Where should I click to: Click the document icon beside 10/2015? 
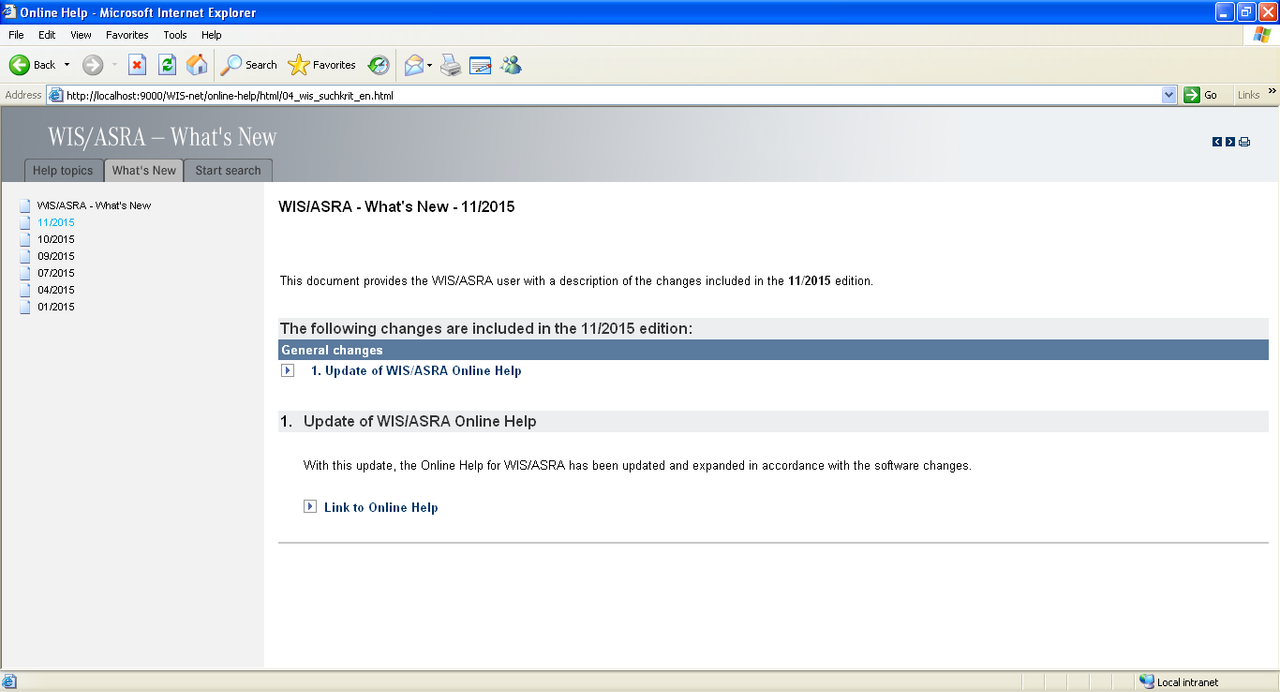pyautogui.click(x=25, y=239)
